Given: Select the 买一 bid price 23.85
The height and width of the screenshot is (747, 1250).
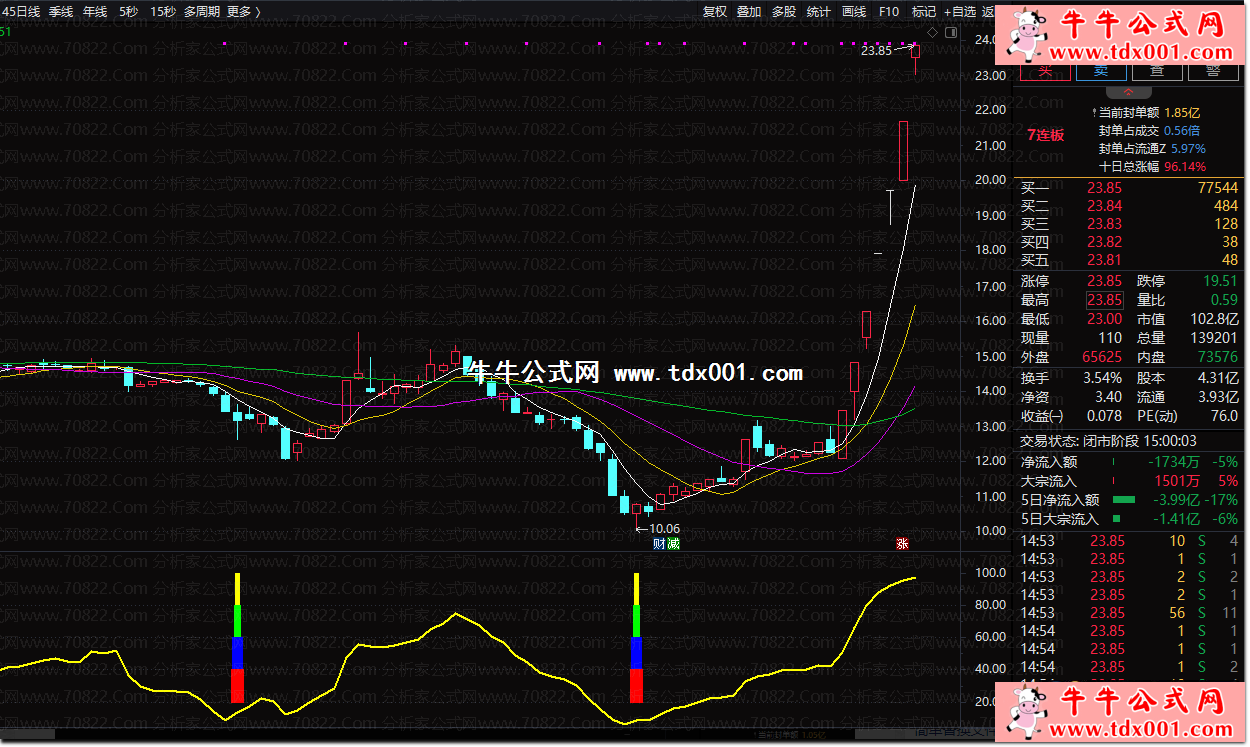Looking at the screenshot, I should pos(1105,188).
